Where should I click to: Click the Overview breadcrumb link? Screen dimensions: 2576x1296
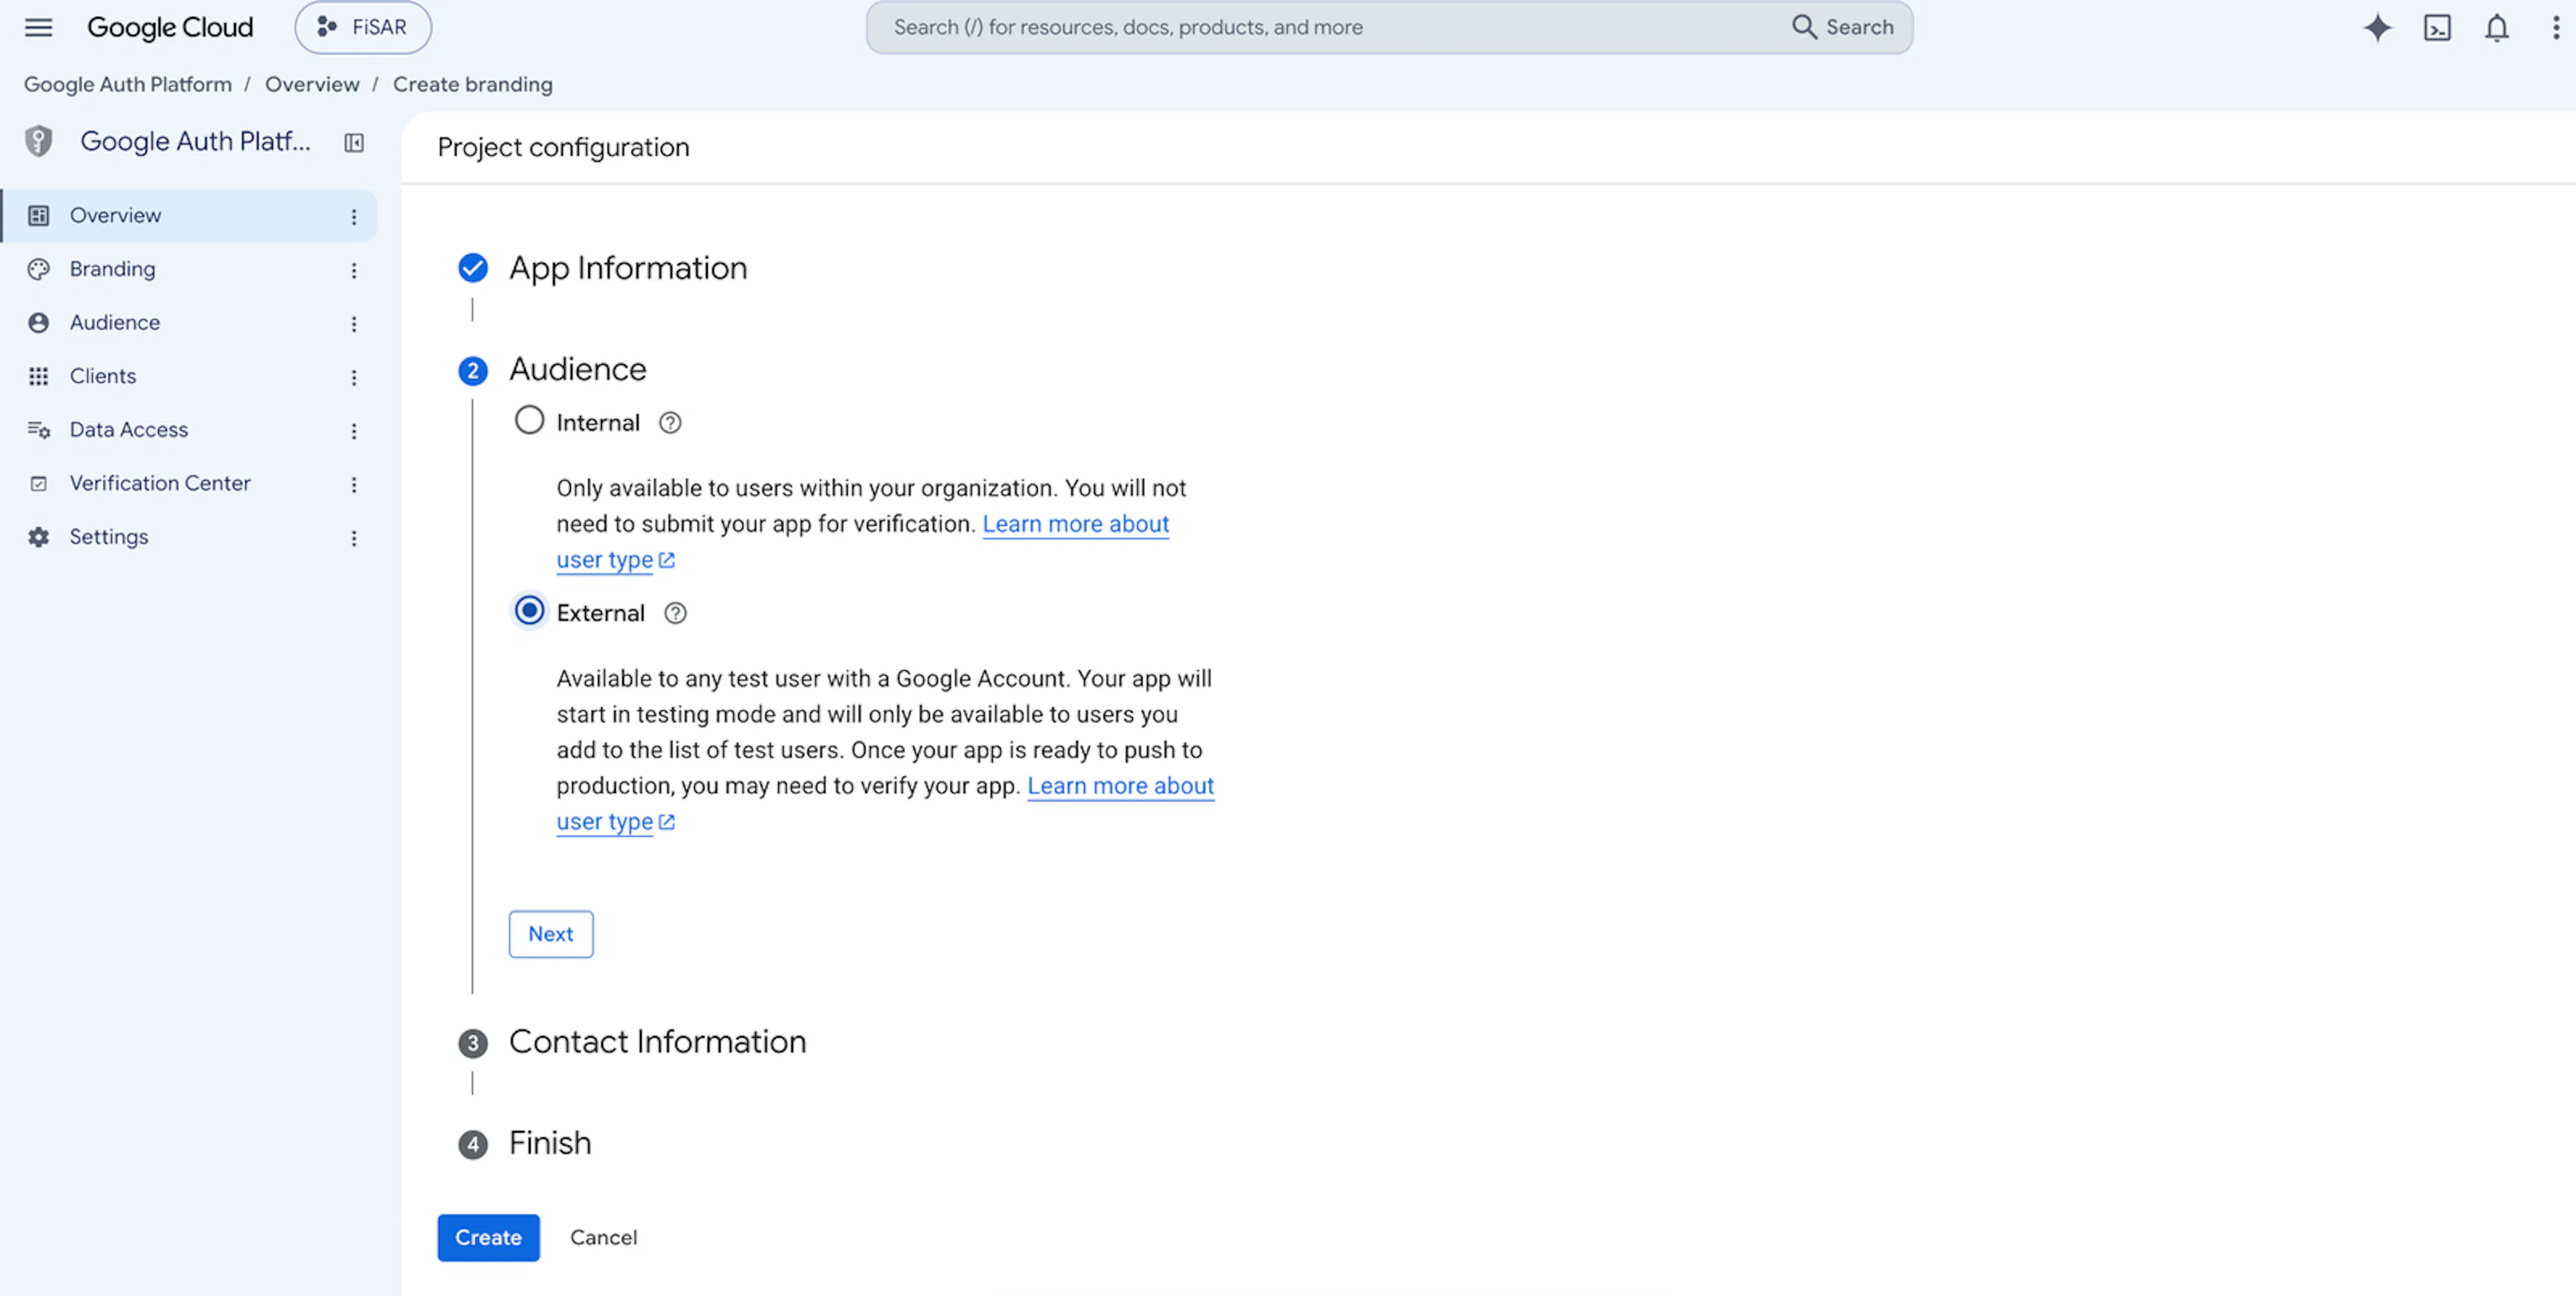[312, 84]
